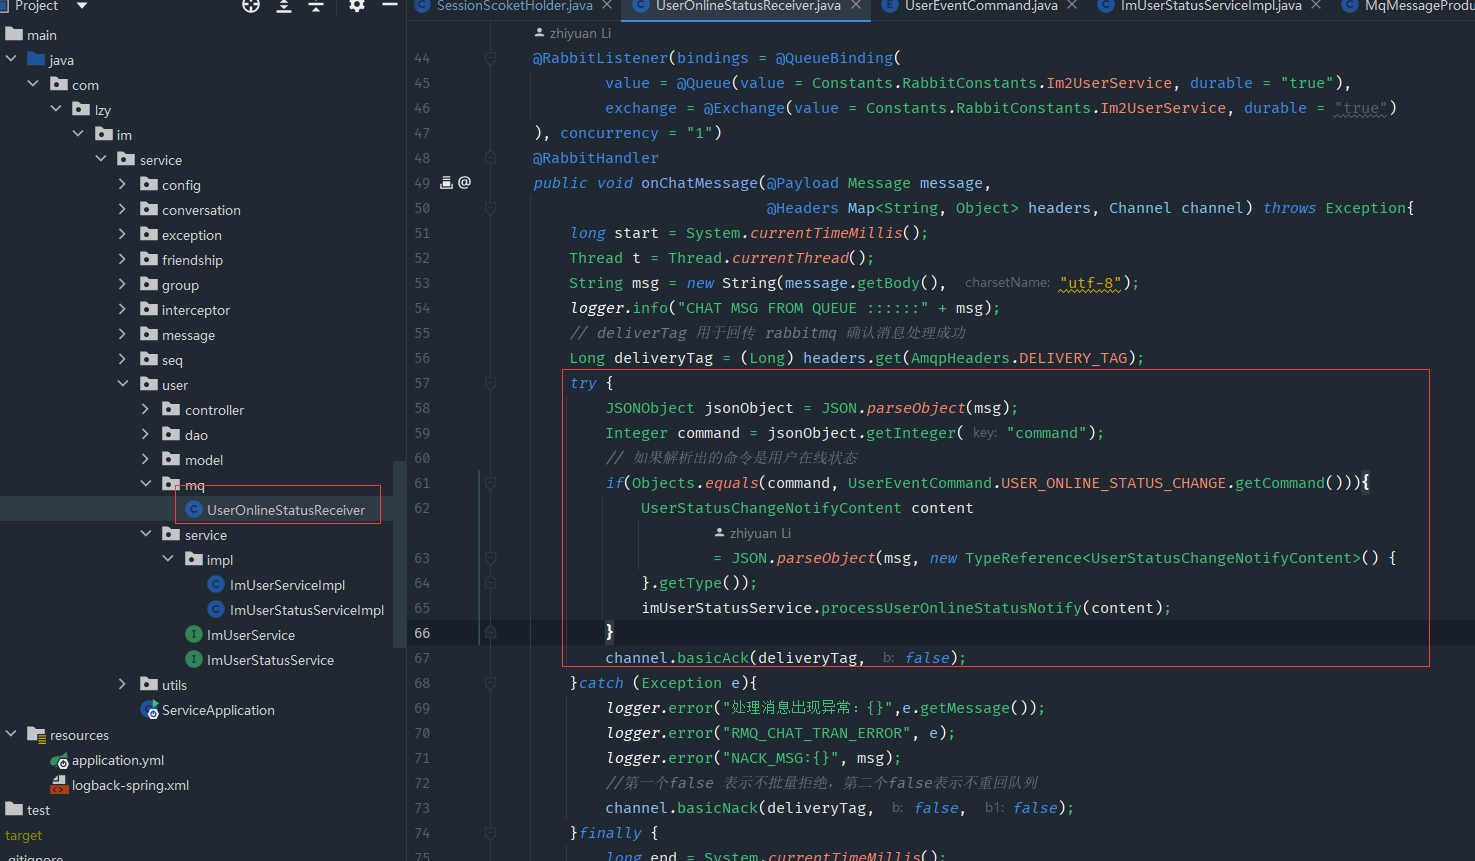Select opened file locate target icon
This screenshot has height=861, width=1475.
[251, 6]
